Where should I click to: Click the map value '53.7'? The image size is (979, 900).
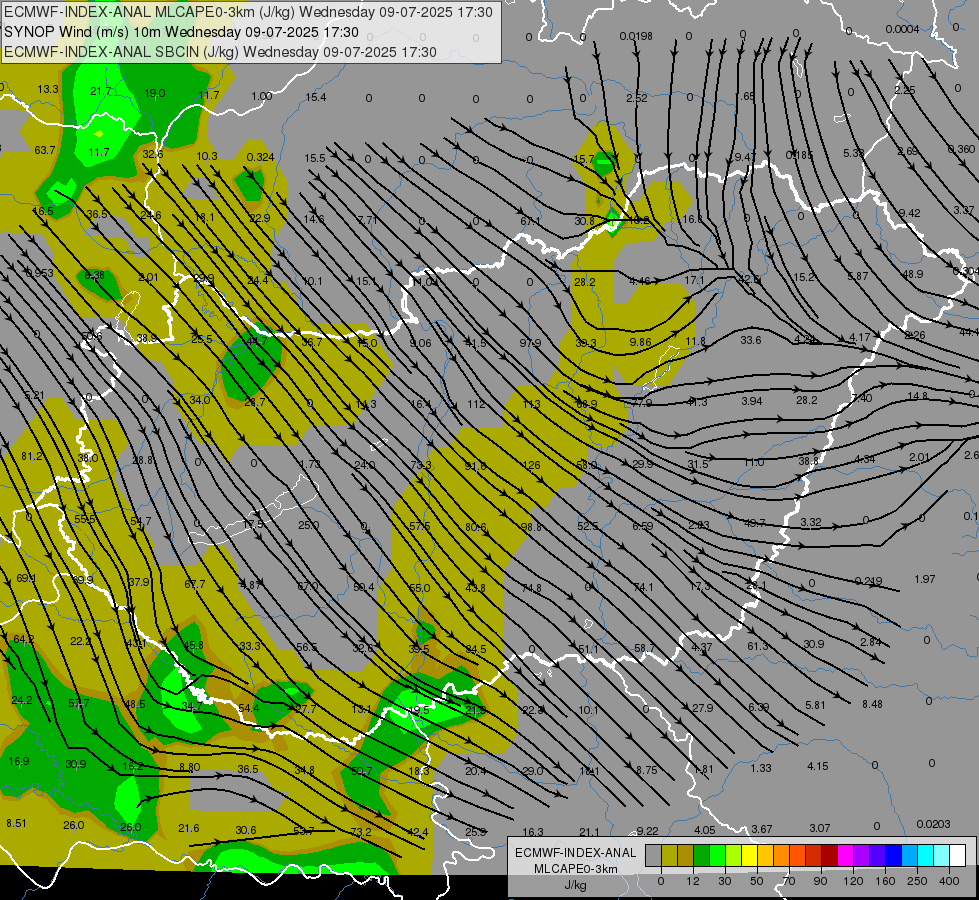coord(303,831)
